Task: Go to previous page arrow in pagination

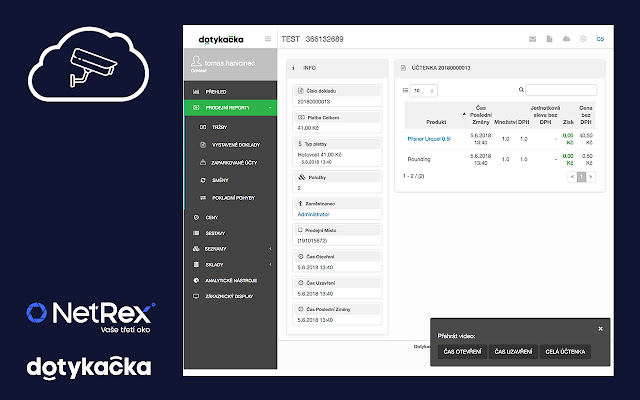Action: point(572,177)
